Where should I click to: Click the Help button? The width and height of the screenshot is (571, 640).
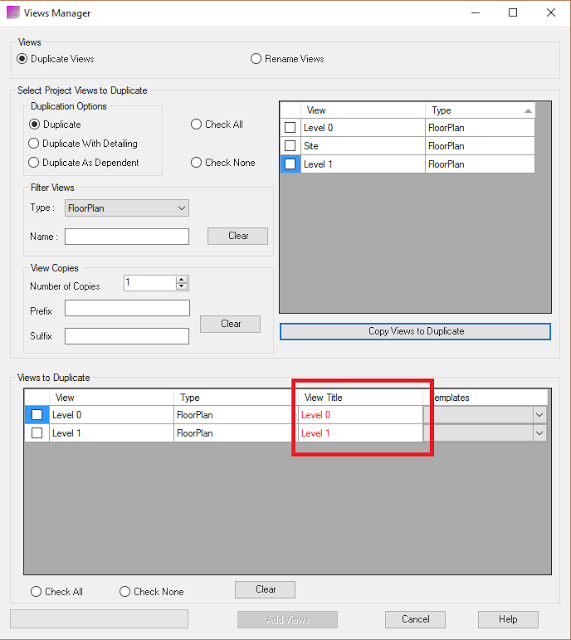[x=508, y=619]
